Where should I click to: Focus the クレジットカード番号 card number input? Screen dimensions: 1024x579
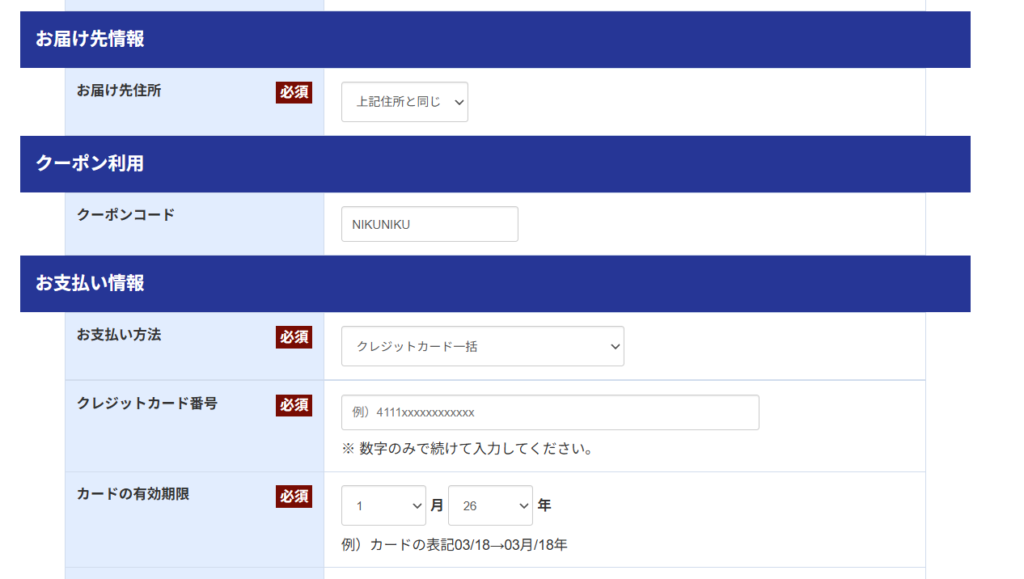[x=549, y=412]
